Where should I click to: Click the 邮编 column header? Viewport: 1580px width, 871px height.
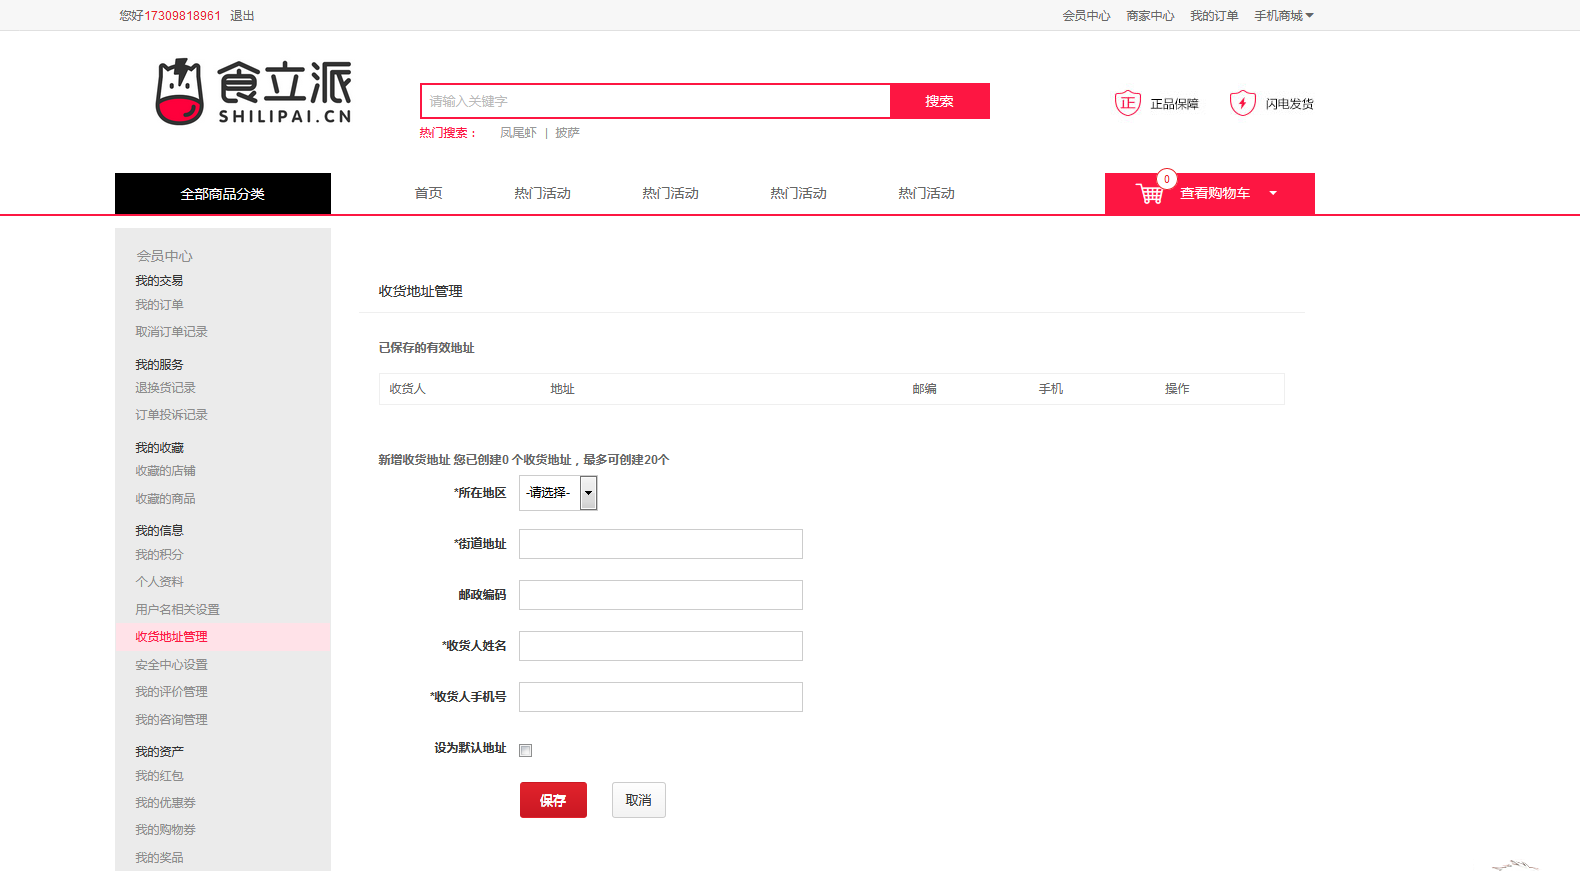(924, 389)
